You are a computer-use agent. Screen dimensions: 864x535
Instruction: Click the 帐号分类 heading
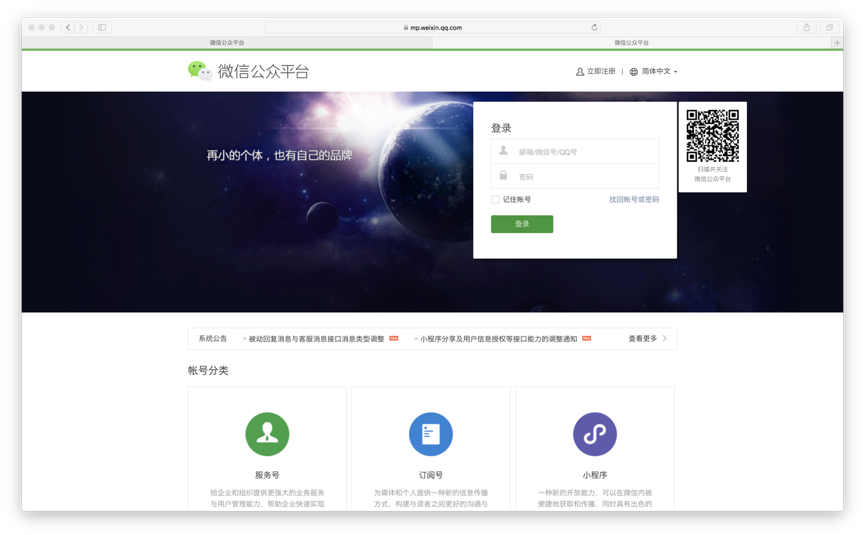pyautogui.click(x=208, y=370)
